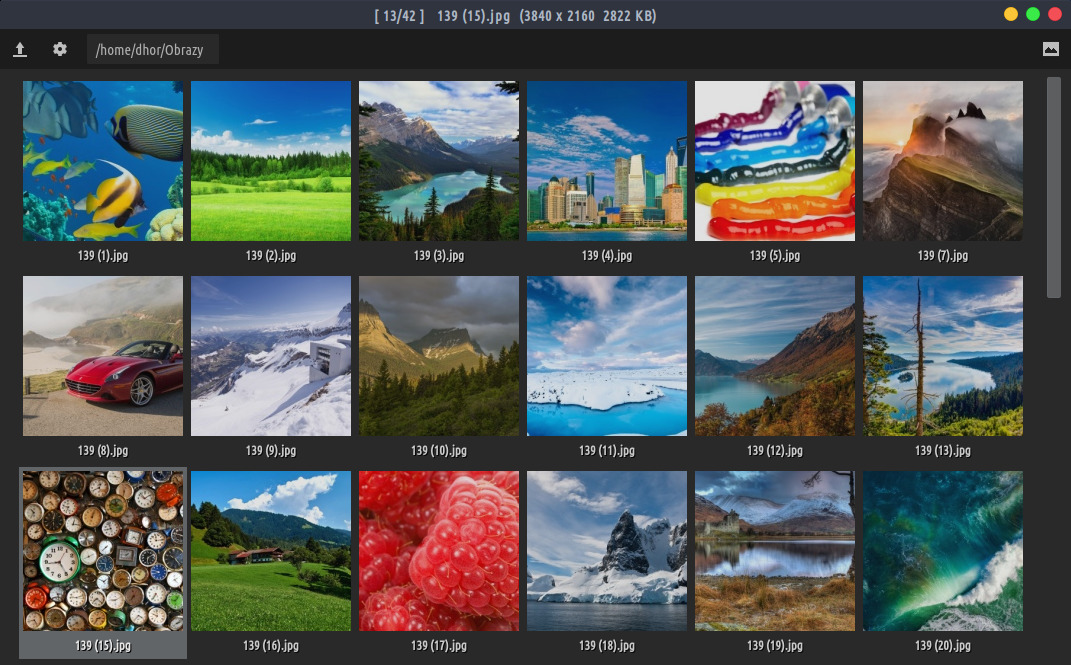Screen dimensions: 1071x665
Task: Click the filename label 139 (10).jpg
Action: point(439,451)
